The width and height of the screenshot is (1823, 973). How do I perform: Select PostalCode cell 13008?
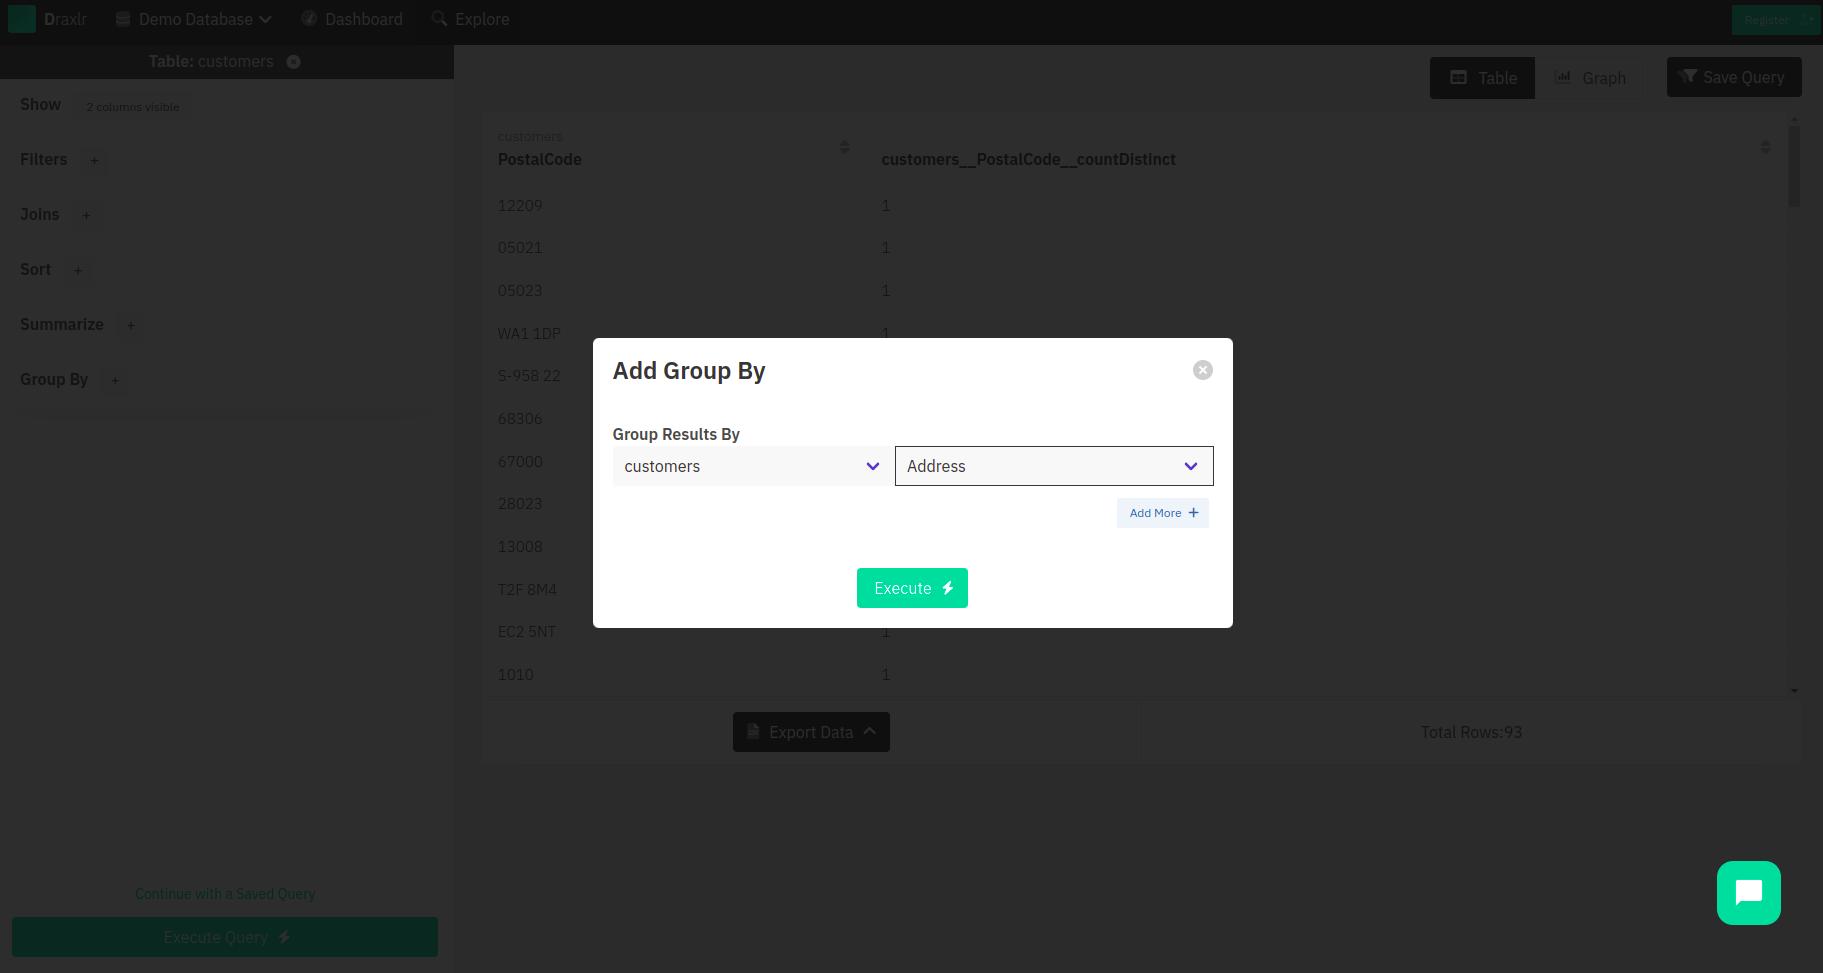[x=520, y=547]
